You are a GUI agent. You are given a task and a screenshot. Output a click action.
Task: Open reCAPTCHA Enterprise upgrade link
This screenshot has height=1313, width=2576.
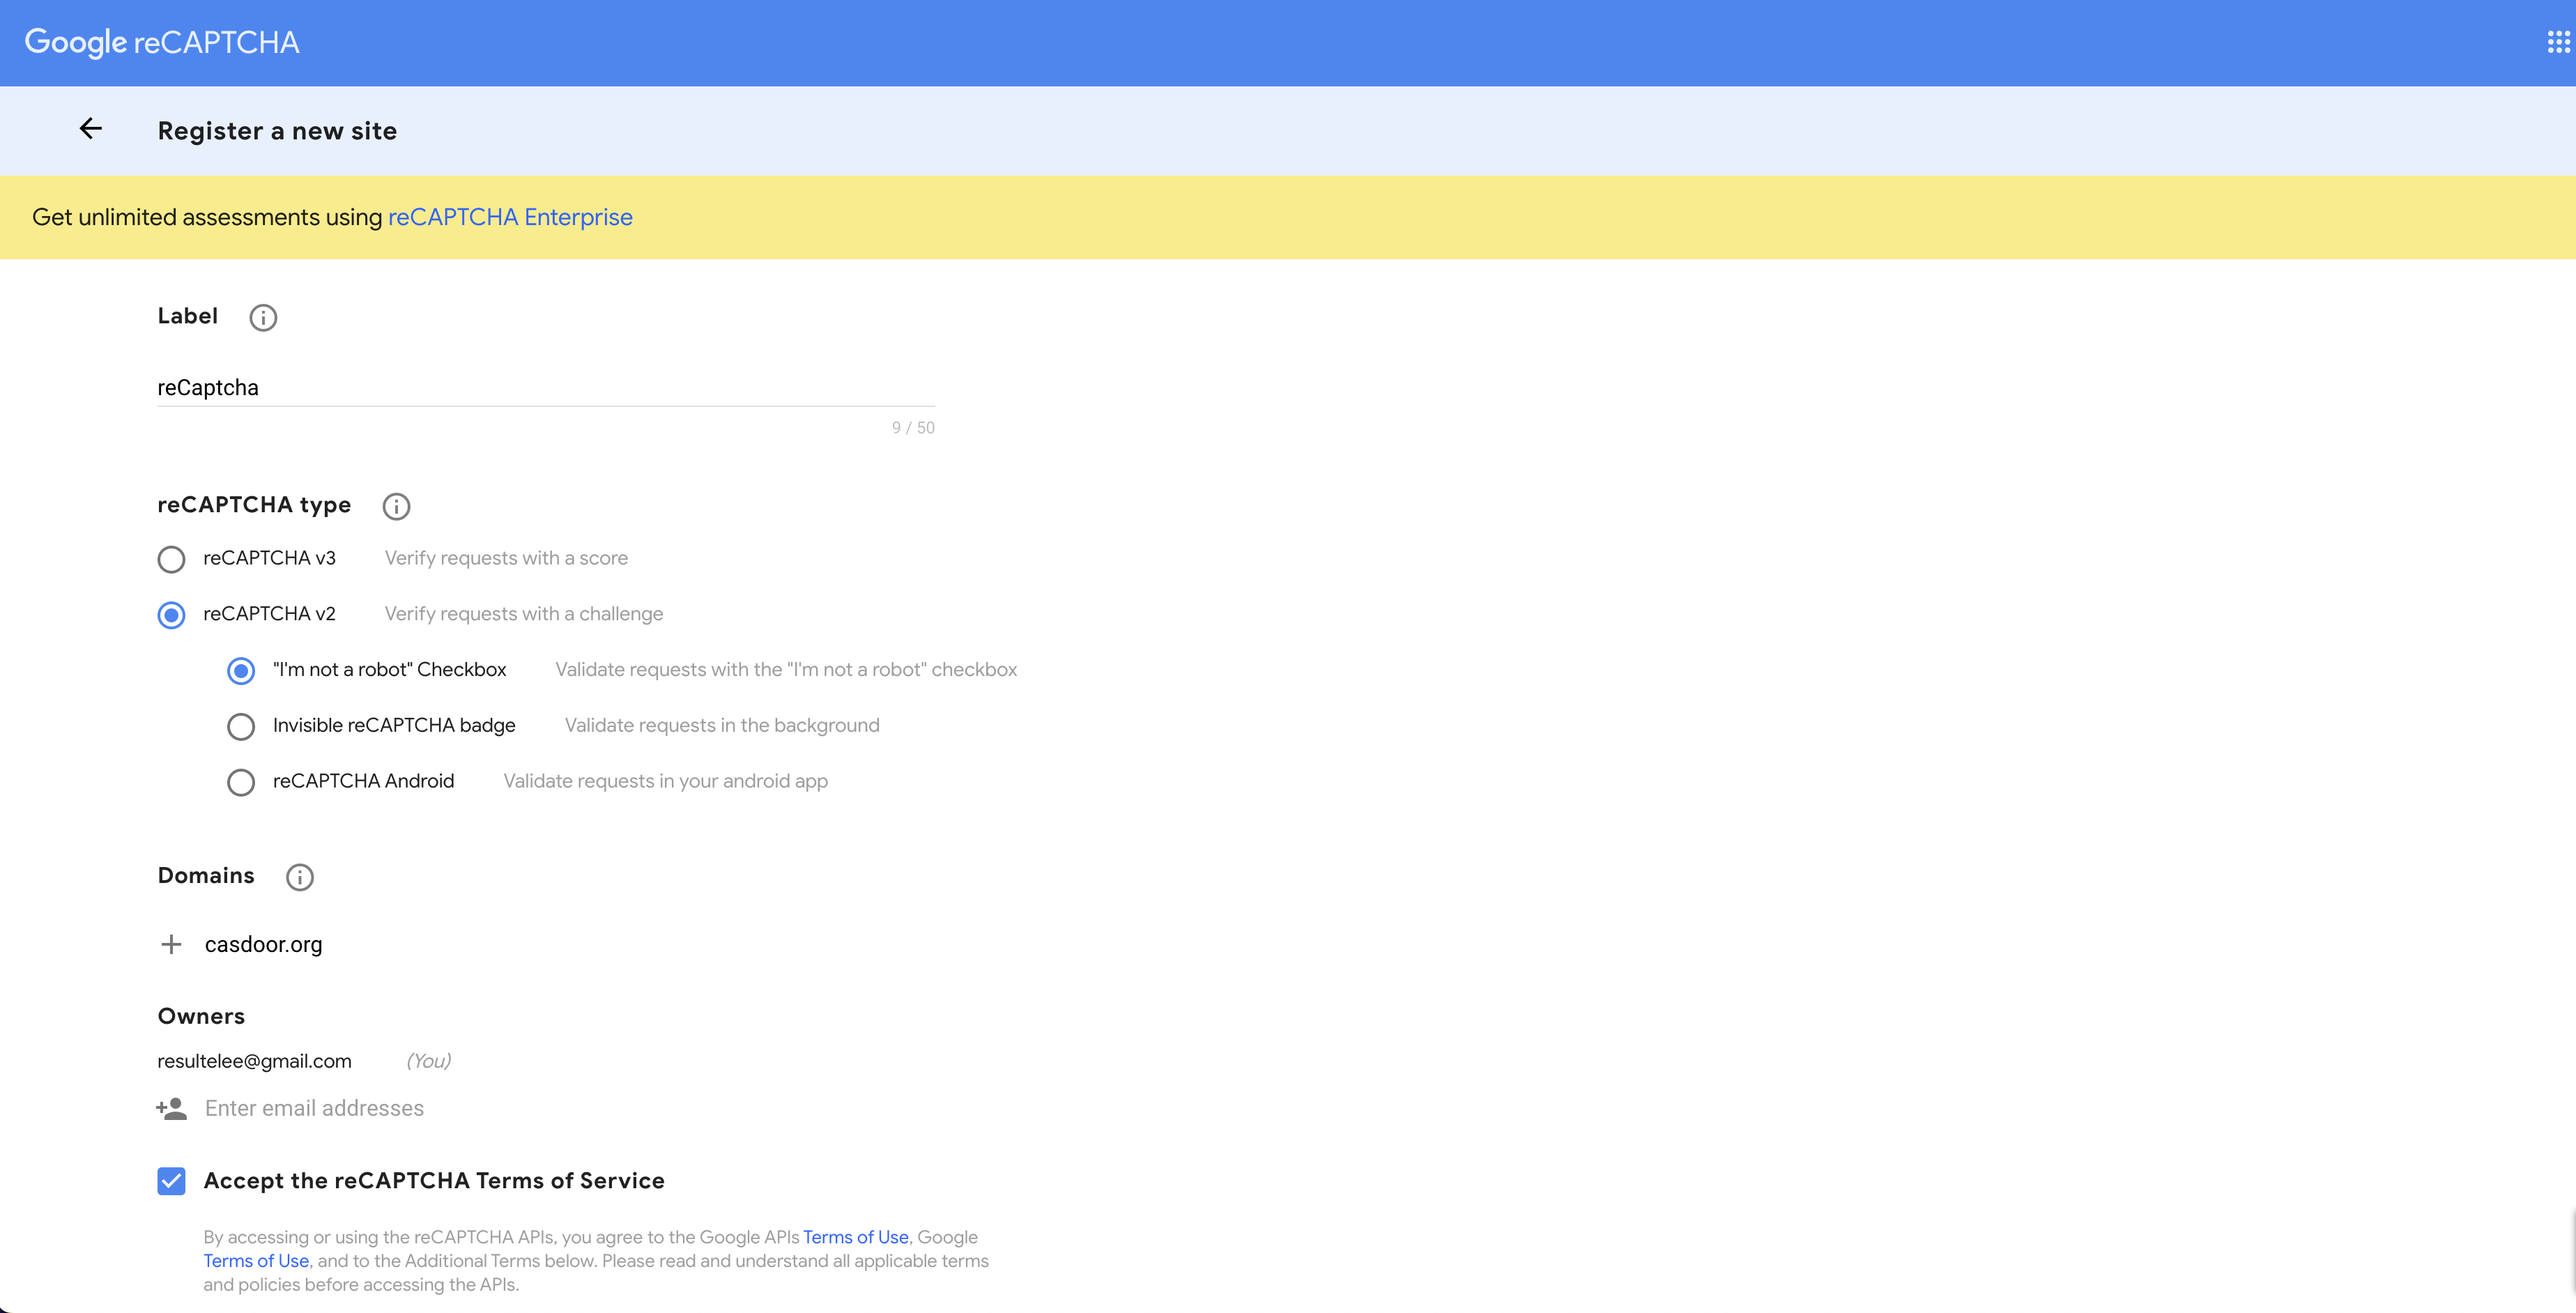tap(509, 216)
